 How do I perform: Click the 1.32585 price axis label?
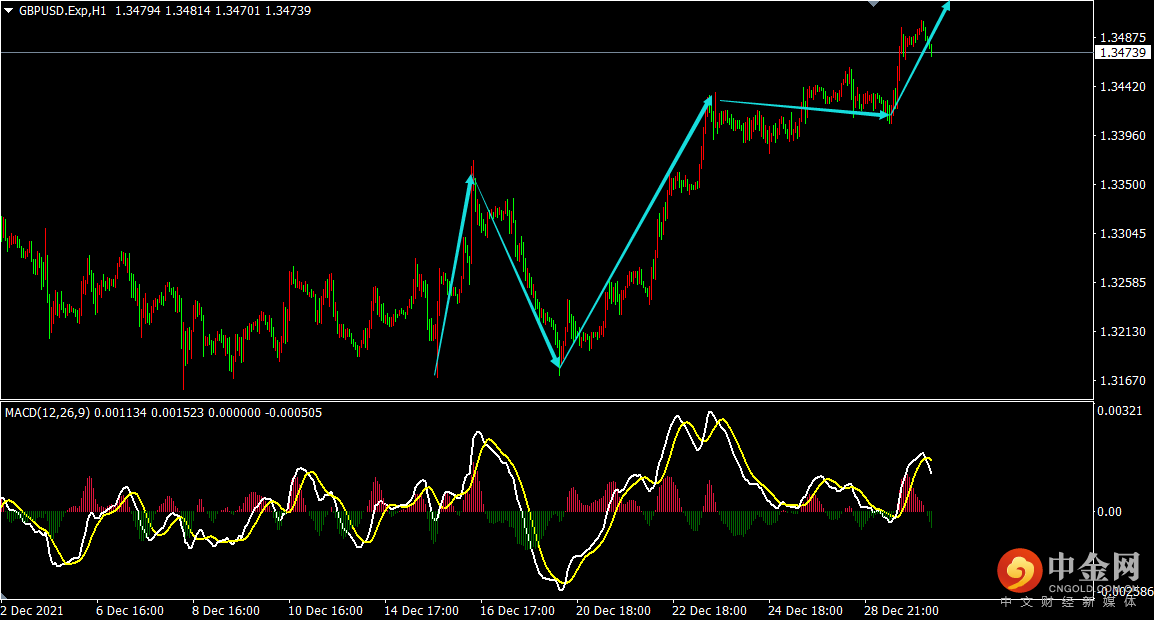pyautogui.click(x=1122, y=283)
